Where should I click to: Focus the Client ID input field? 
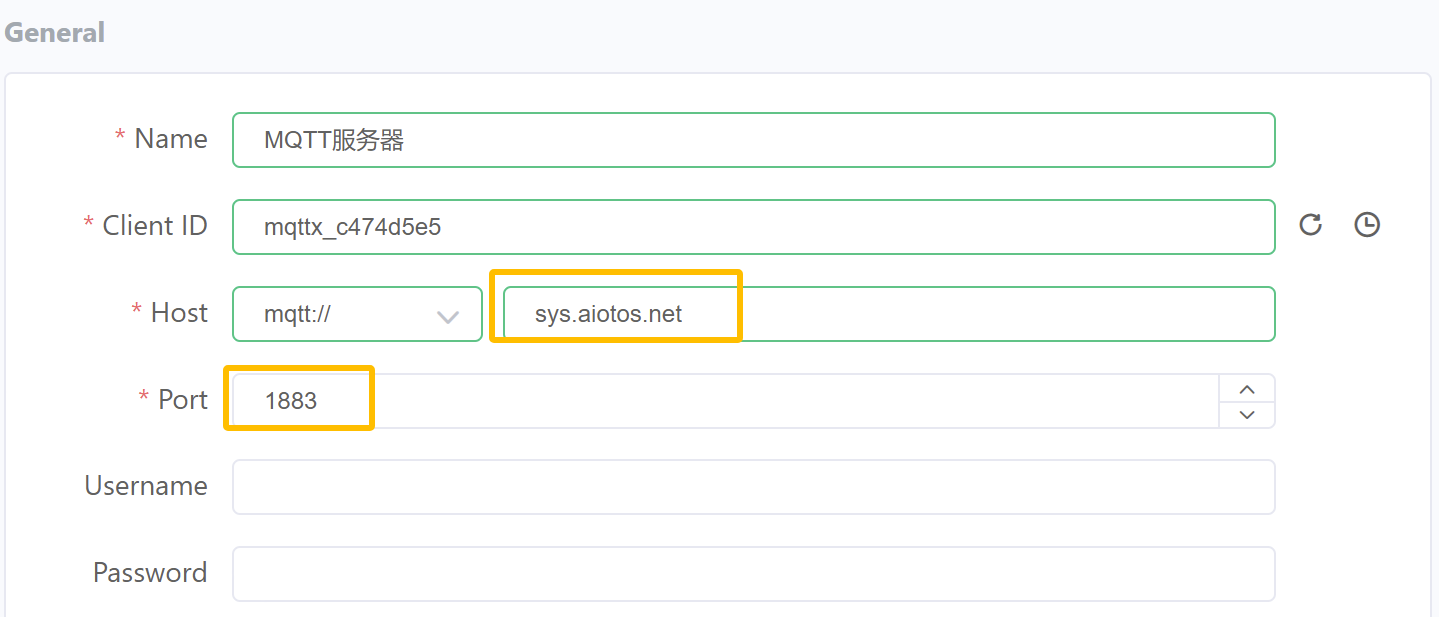tap(753, 227)
